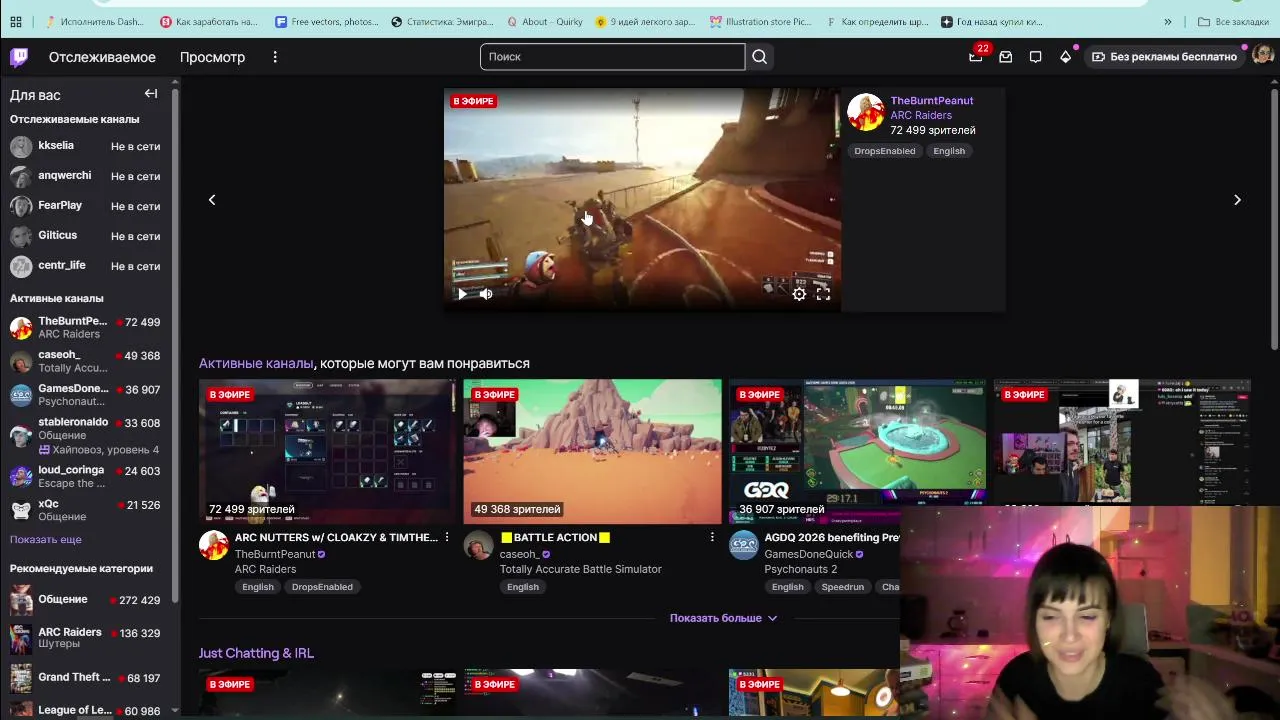Switch to "Просмотр" tab
Image resolution: width=1280 pixels, height=720 pixels.
[212, 57]
